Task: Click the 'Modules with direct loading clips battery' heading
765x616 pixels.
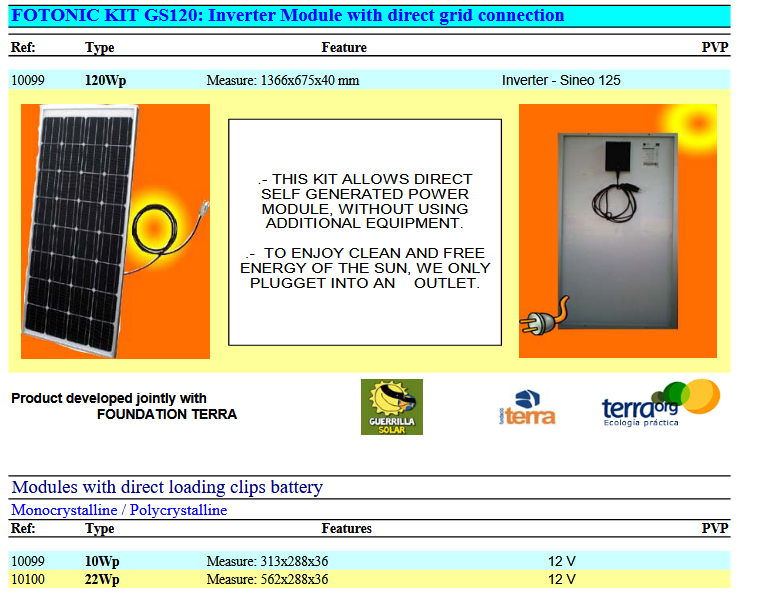Action: point(167,488)
